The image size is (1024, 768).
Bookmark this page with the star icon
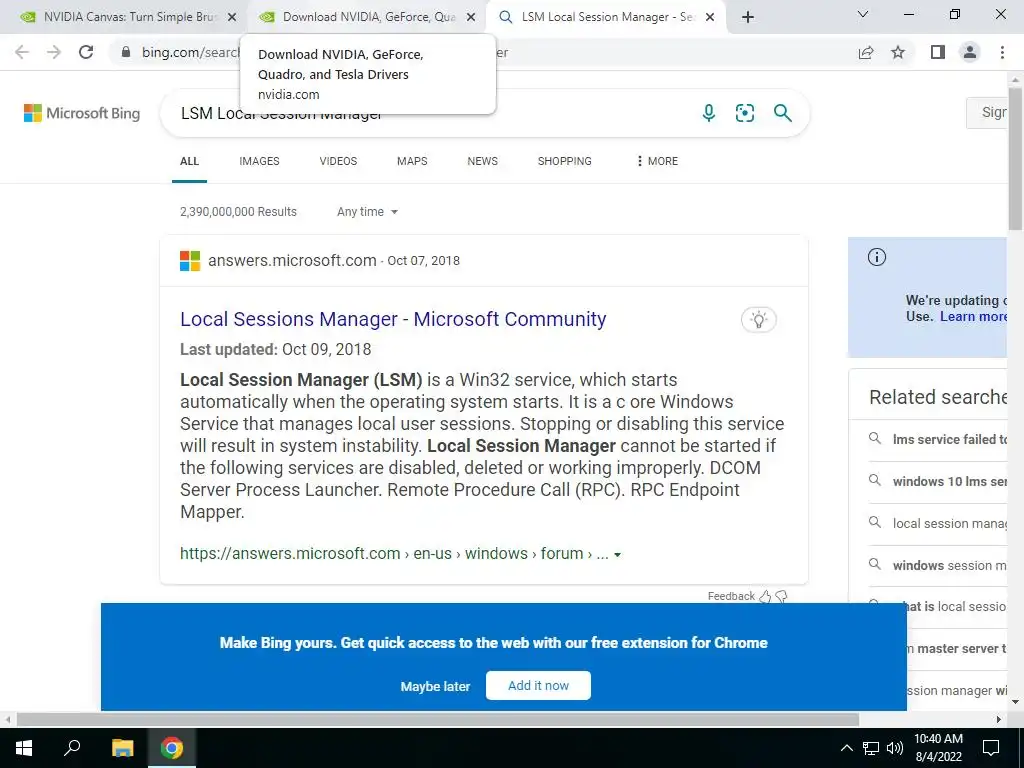898,52
